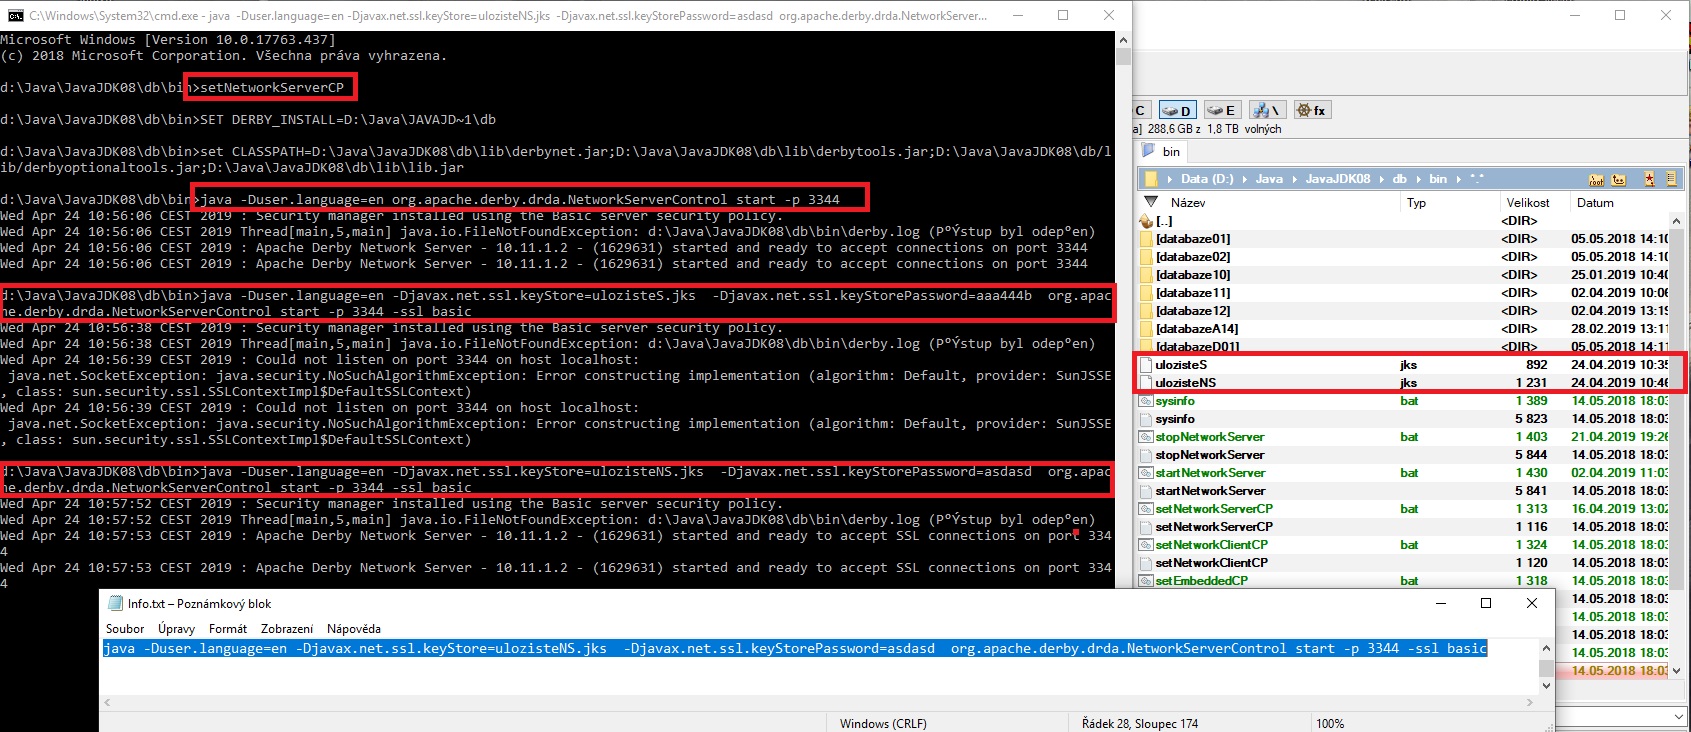Select the ulozisteS jks file name
Screen dimensions: 1691x732
click(1181, 365)
